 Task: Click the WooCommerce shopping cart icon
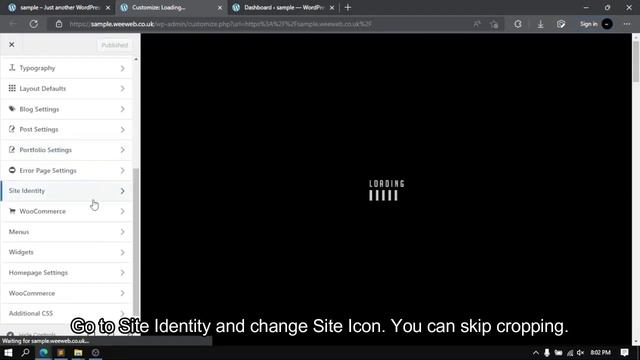pyautogui.click(x=12, y=211)
